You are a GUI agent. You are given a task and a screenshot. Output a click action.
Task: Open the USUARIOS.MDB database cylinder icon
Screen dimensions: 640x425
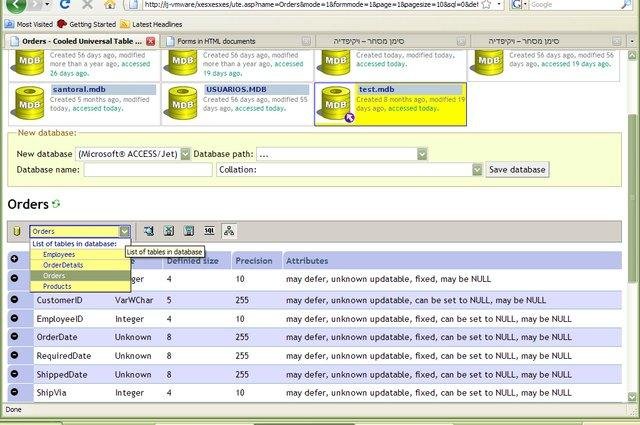[182, 102]
